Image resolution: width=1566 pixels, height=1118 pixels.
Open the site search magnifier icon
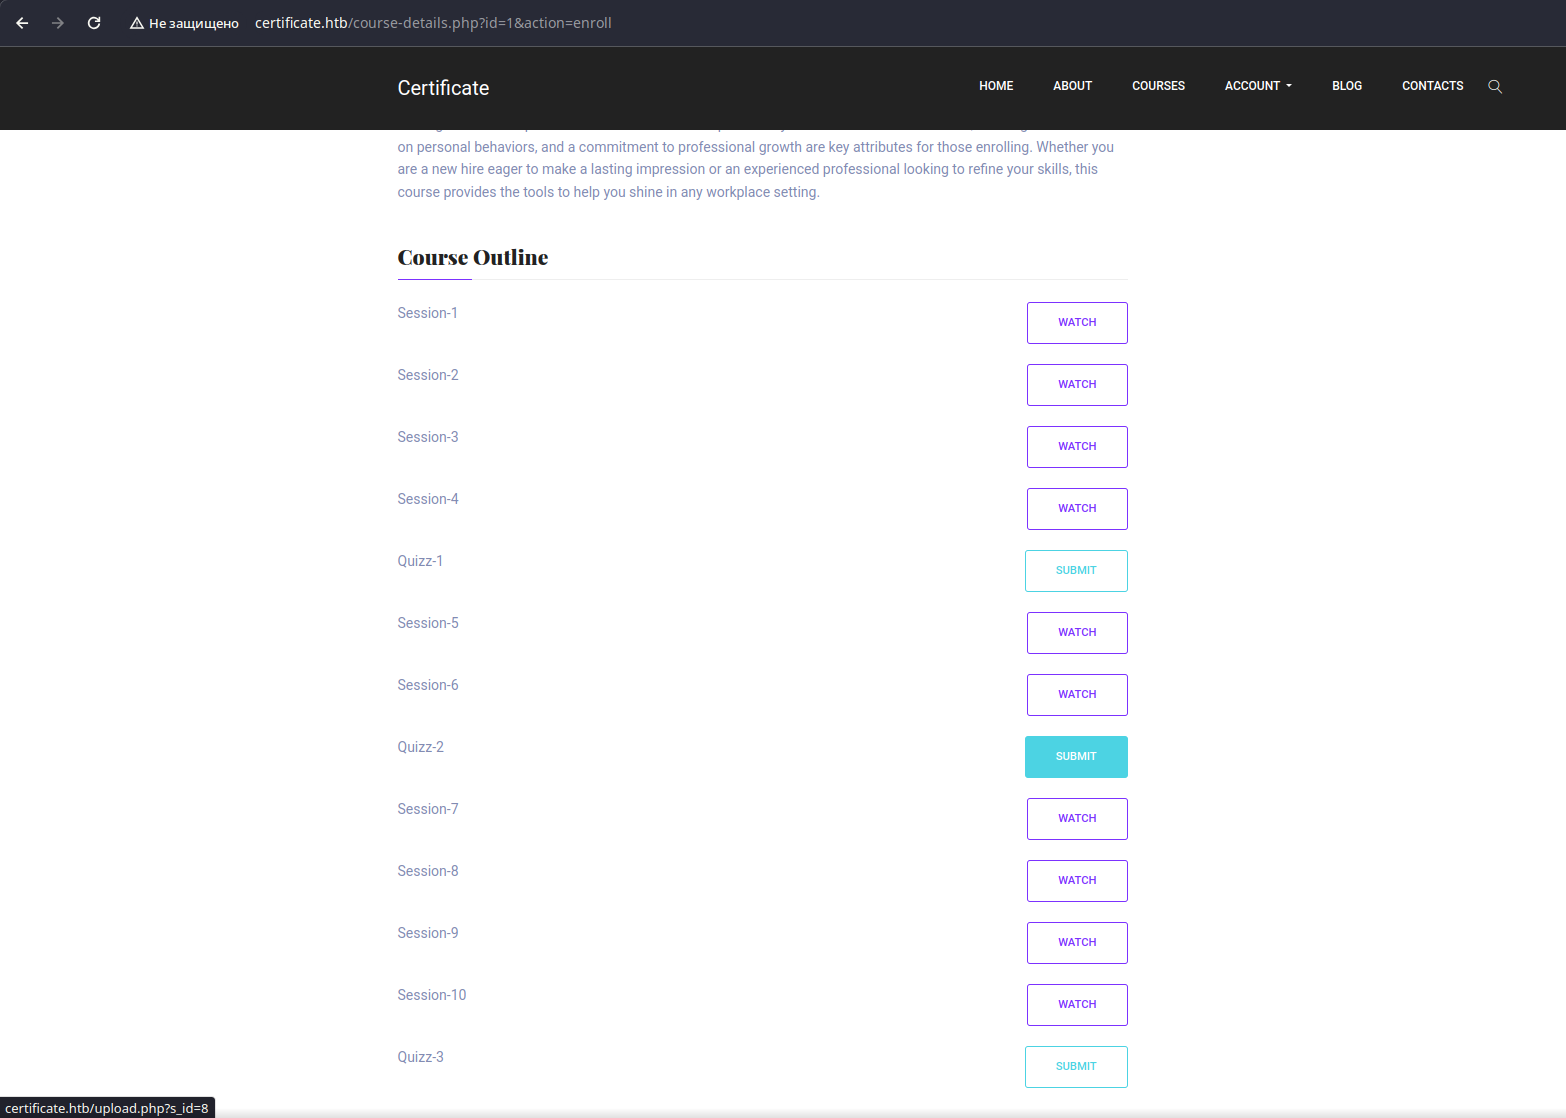(x=1495, y=87)
